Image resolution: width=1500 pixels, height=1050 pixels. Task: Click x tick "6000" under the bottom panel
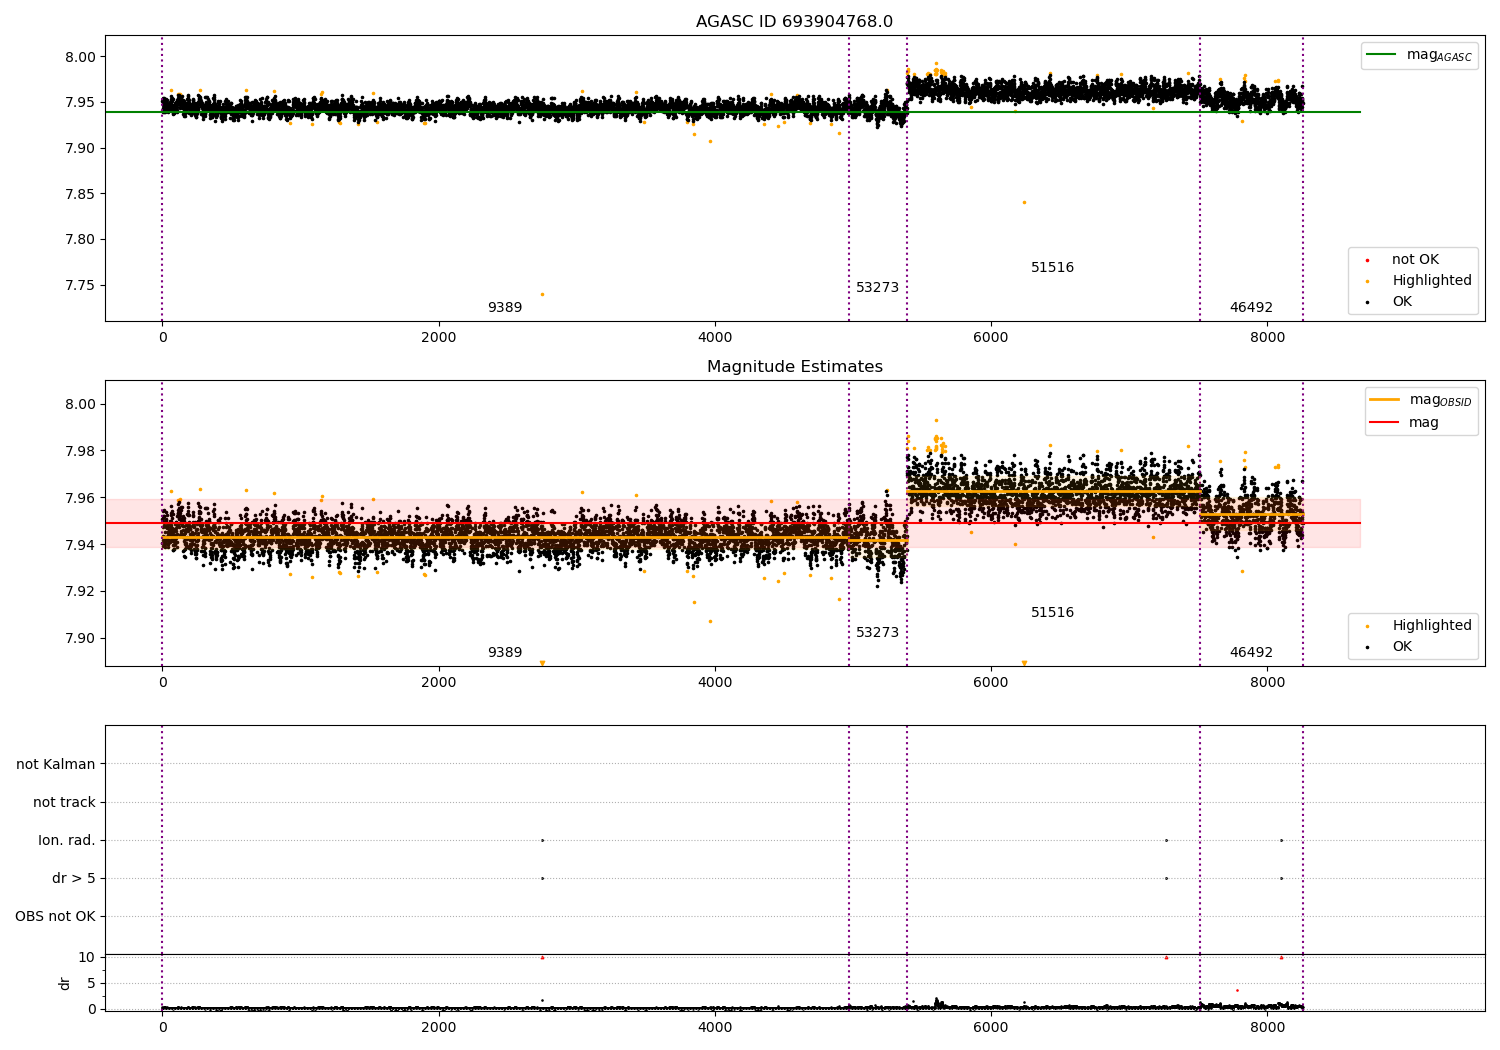coord(991,1027)
